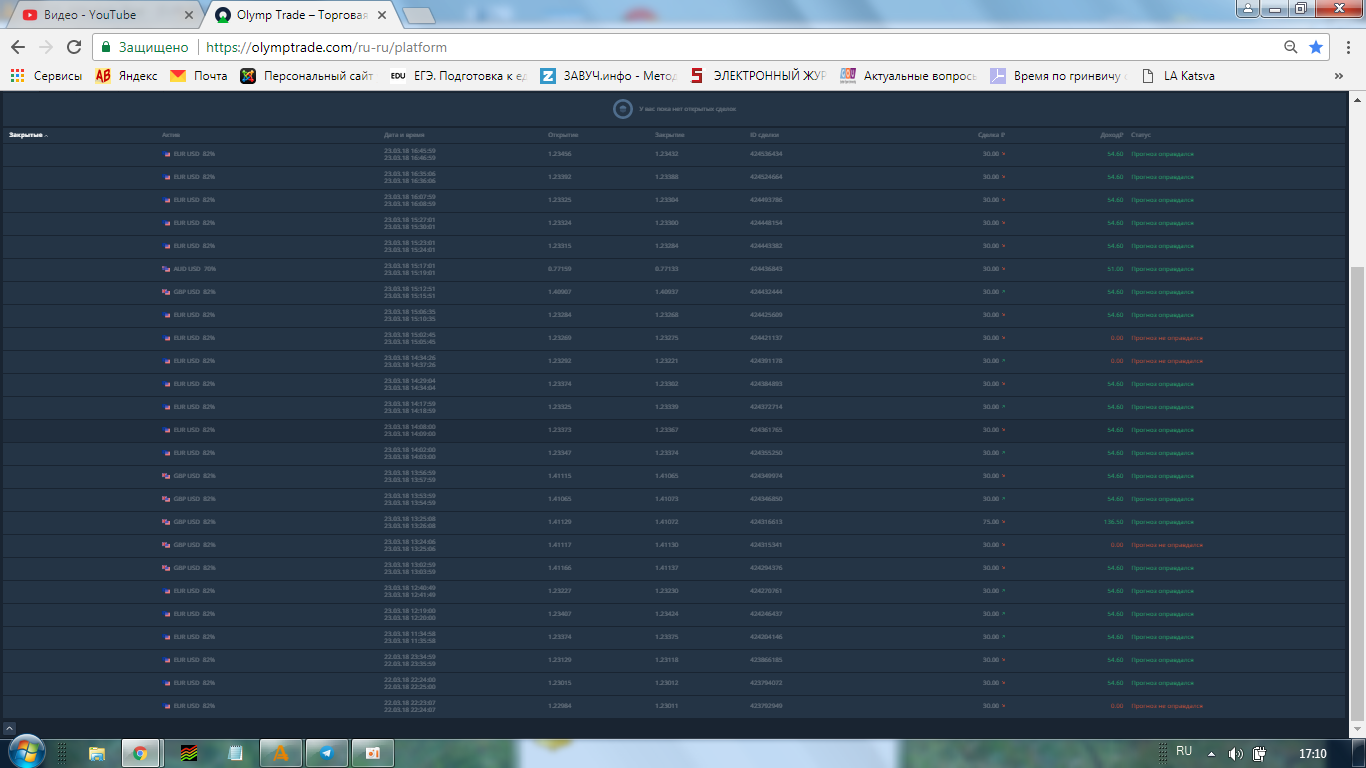Viewport: 1366px width, 768px height.
Task: Open the Почта bookmark
Action: [199, 75]
